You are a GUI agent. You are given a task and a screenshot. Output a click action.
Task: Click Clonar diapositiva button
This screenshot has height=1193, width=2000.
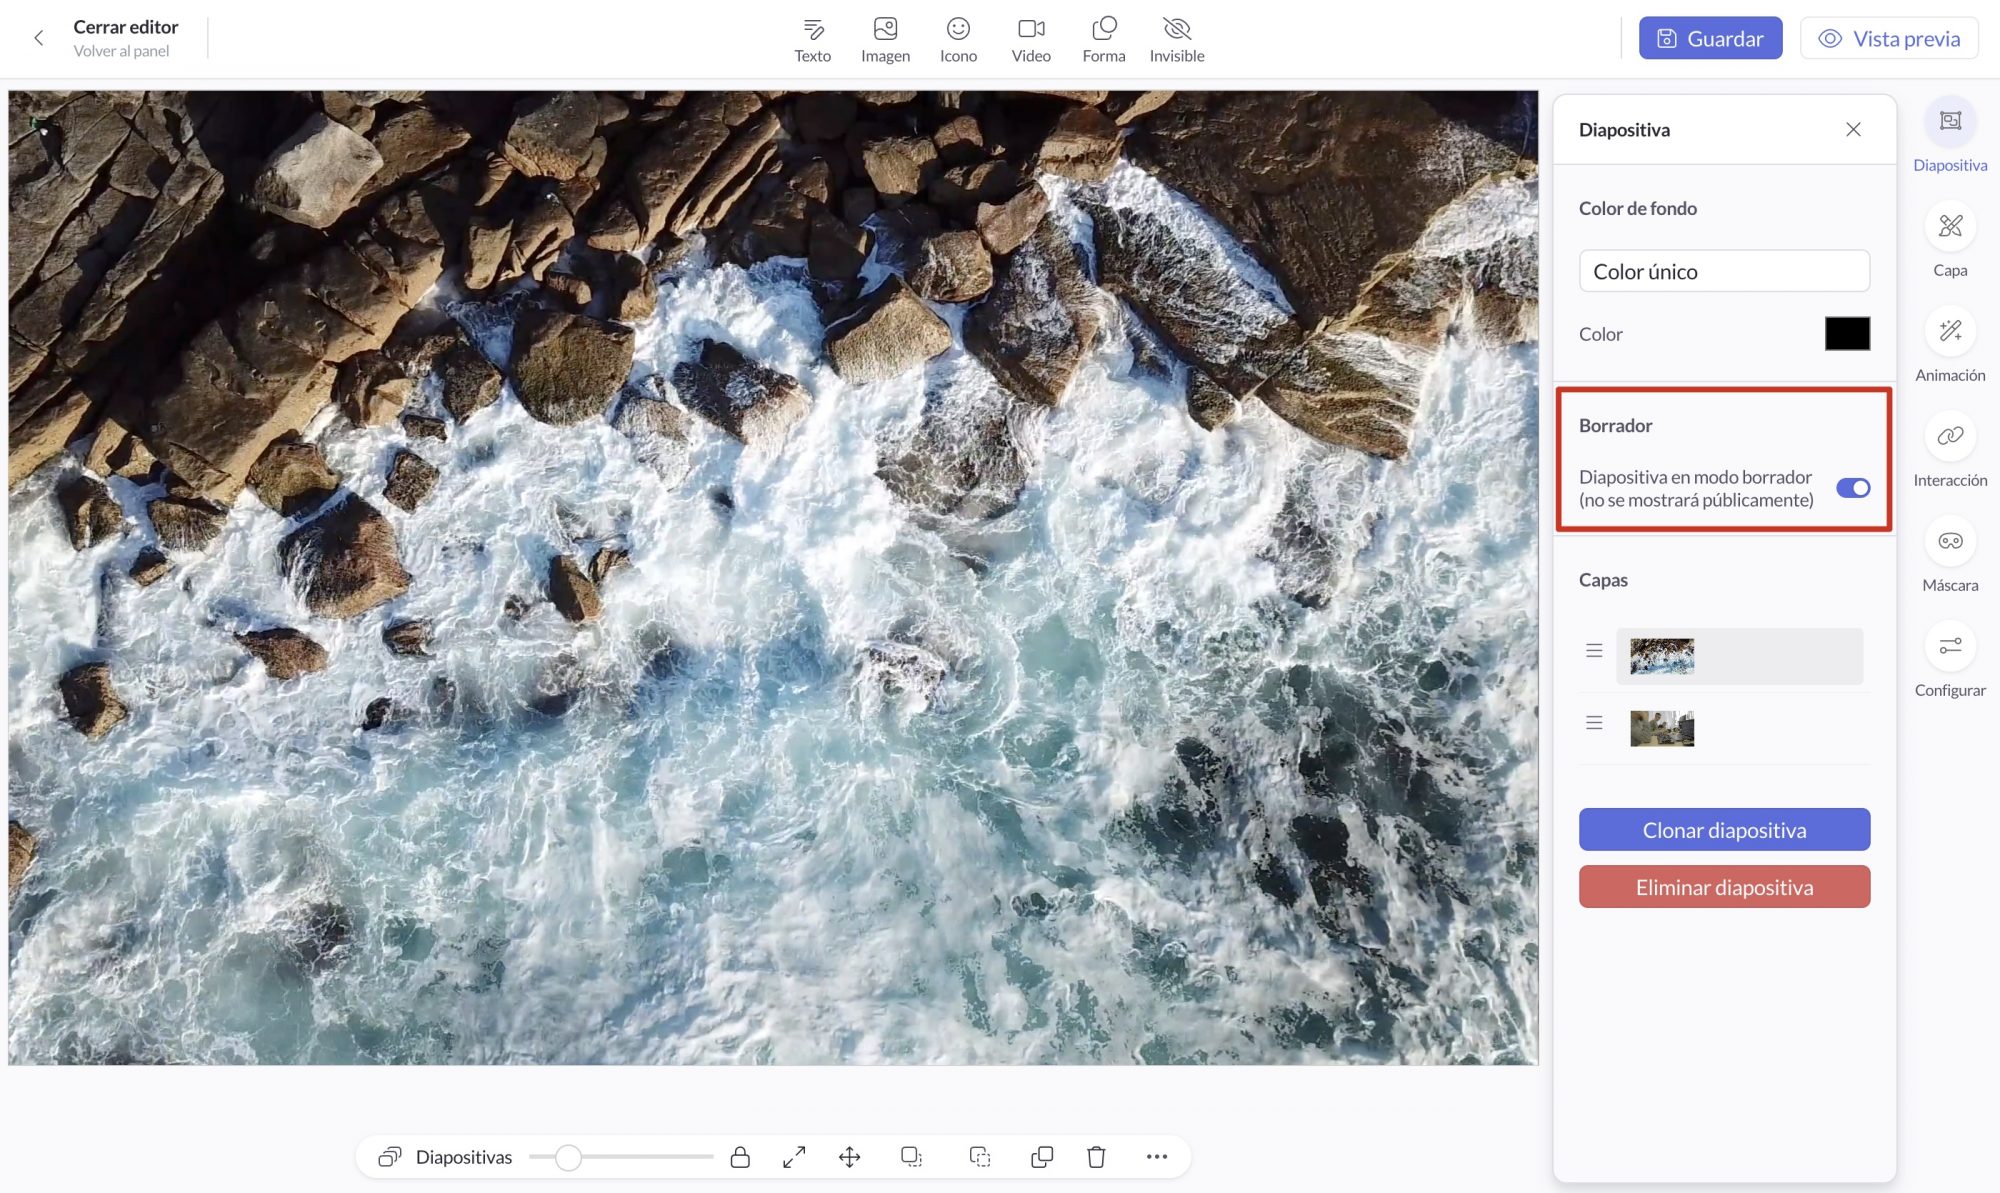click(1724, 830)
